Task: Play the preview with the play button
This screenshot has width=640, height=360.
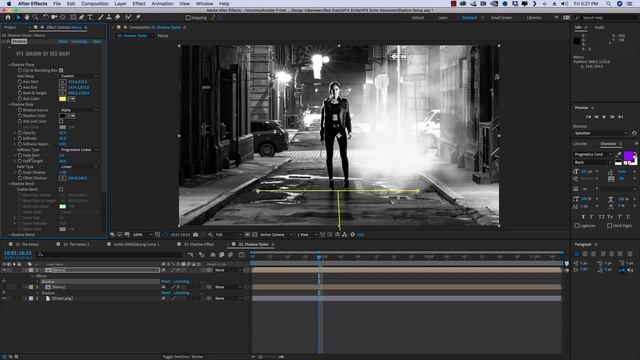Action: tap(604, 117)
